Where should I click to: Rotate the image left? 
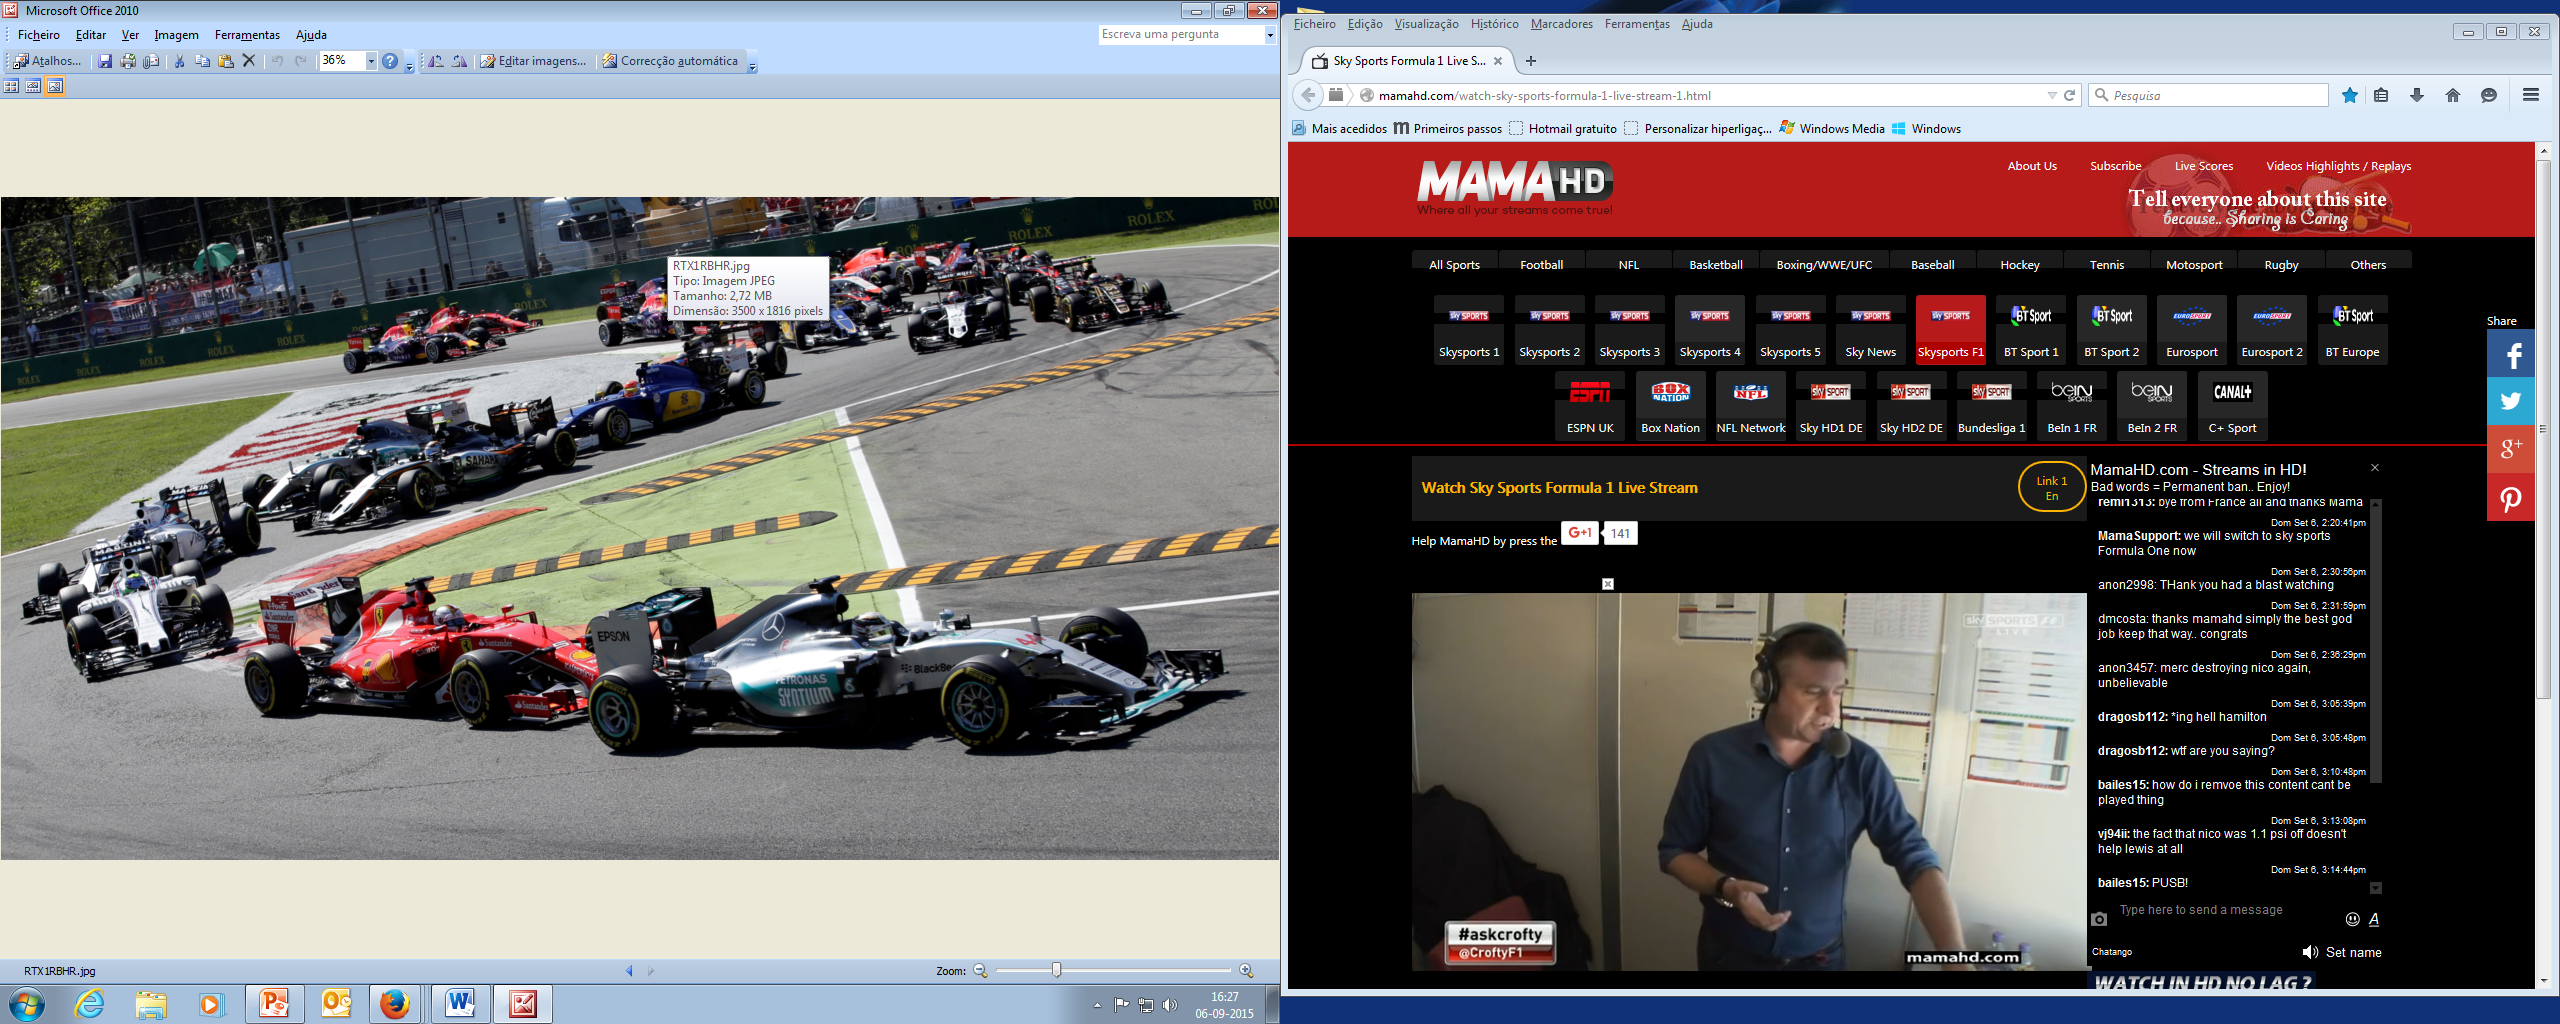(436, 61)
